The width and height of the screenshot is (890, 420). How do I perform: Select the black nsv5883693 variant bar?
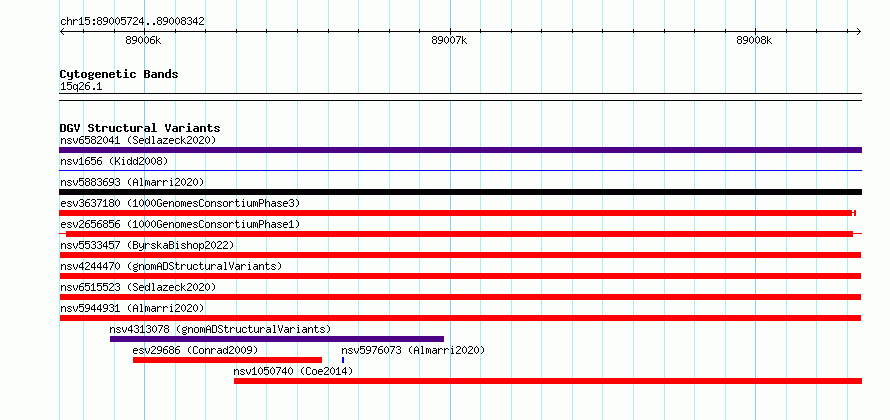tap(460, 192)
